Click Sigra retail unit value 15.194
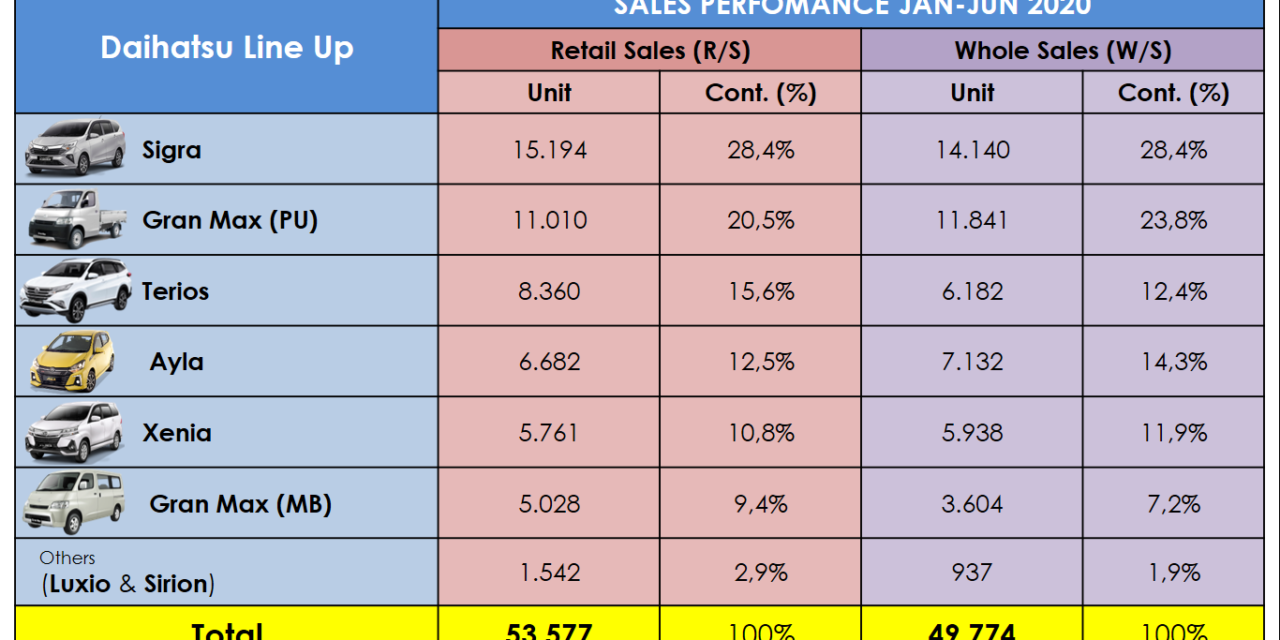Viewport: 1280px width, 640px height. pos(549,150)
